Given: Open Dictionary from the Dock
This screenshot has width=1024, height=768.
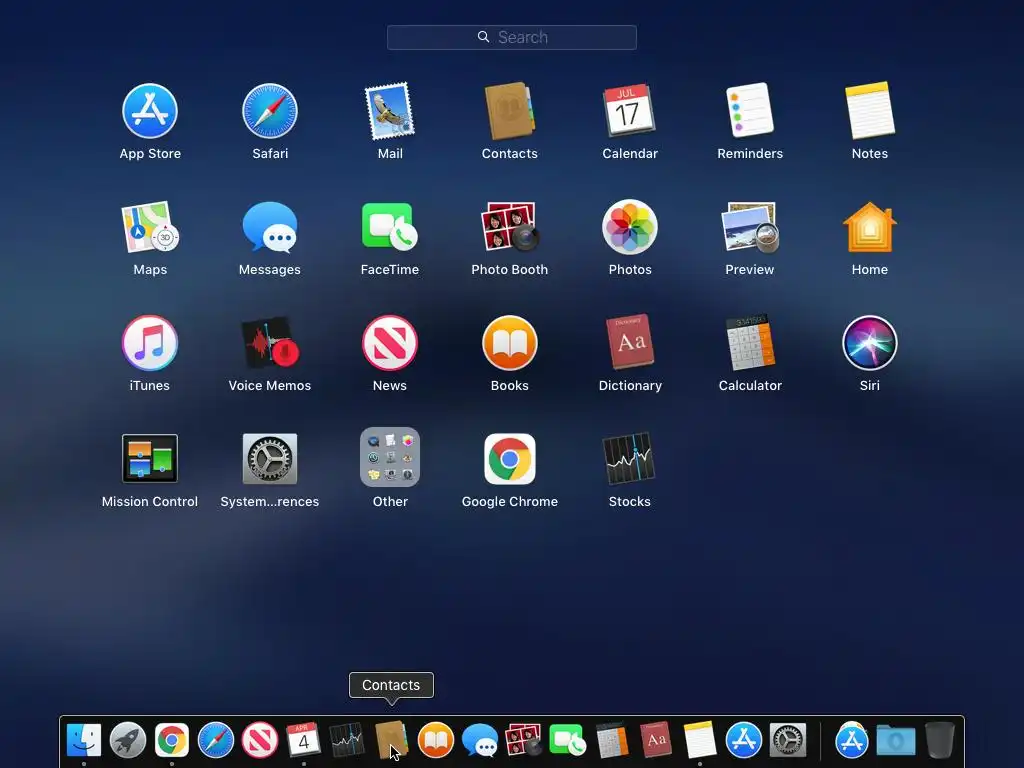Looking at the screenshot, I should pyautogui.click(x=656, y=740).
